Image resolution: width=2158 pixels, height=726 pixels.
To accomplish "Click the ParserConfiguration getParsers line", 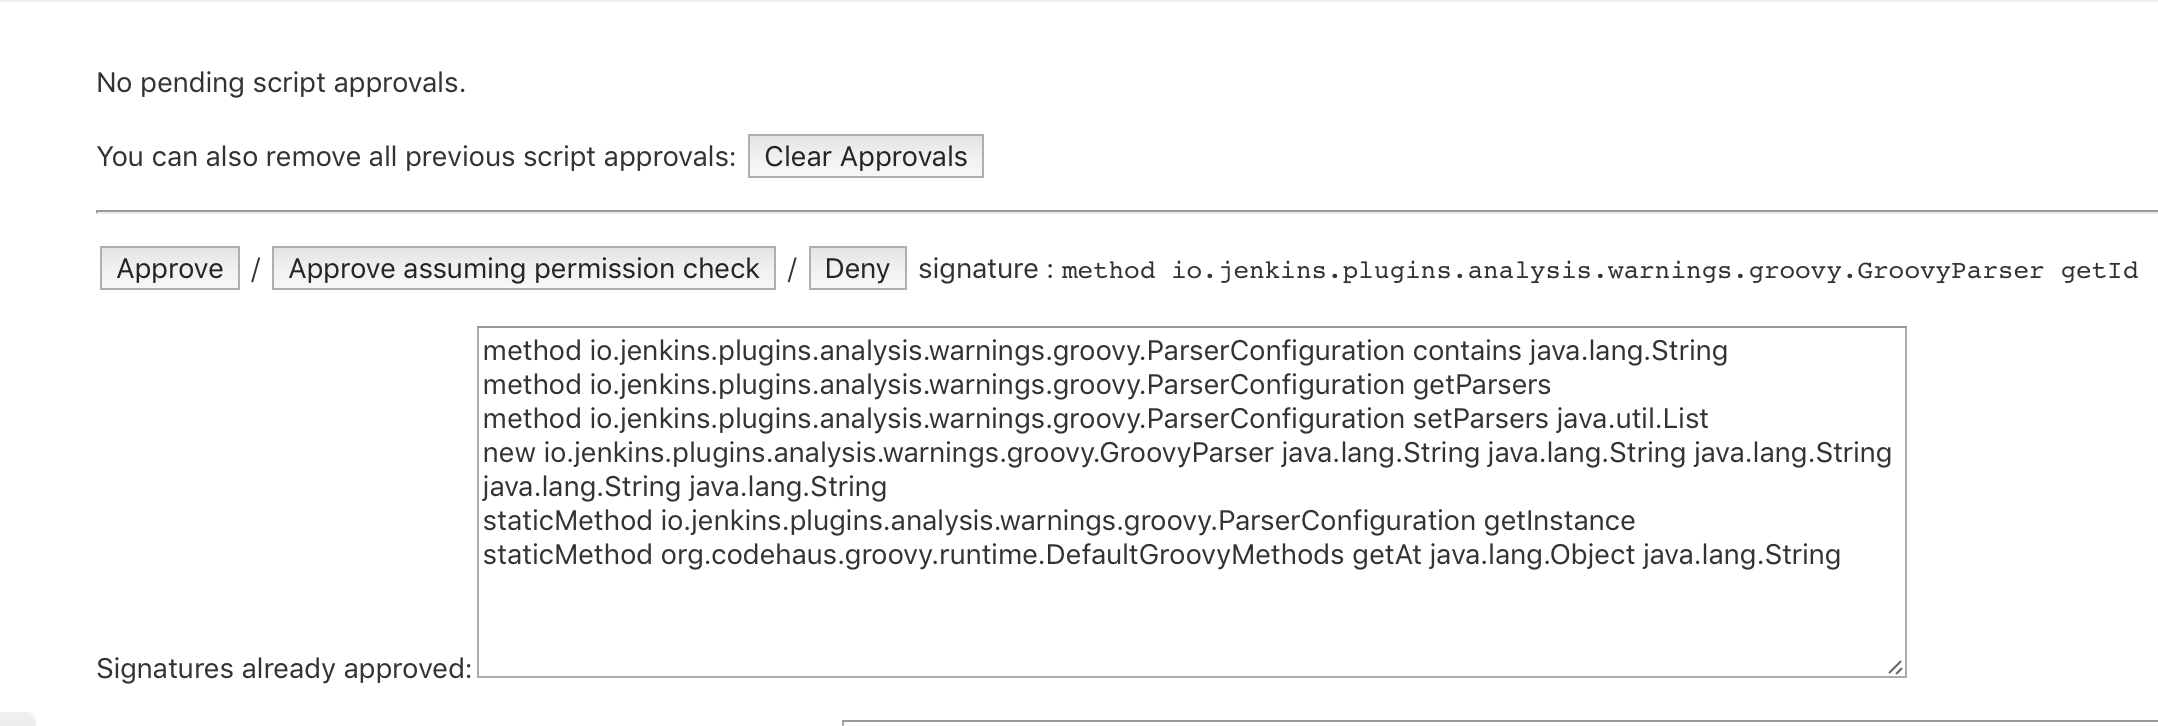I will [1016, 385].
